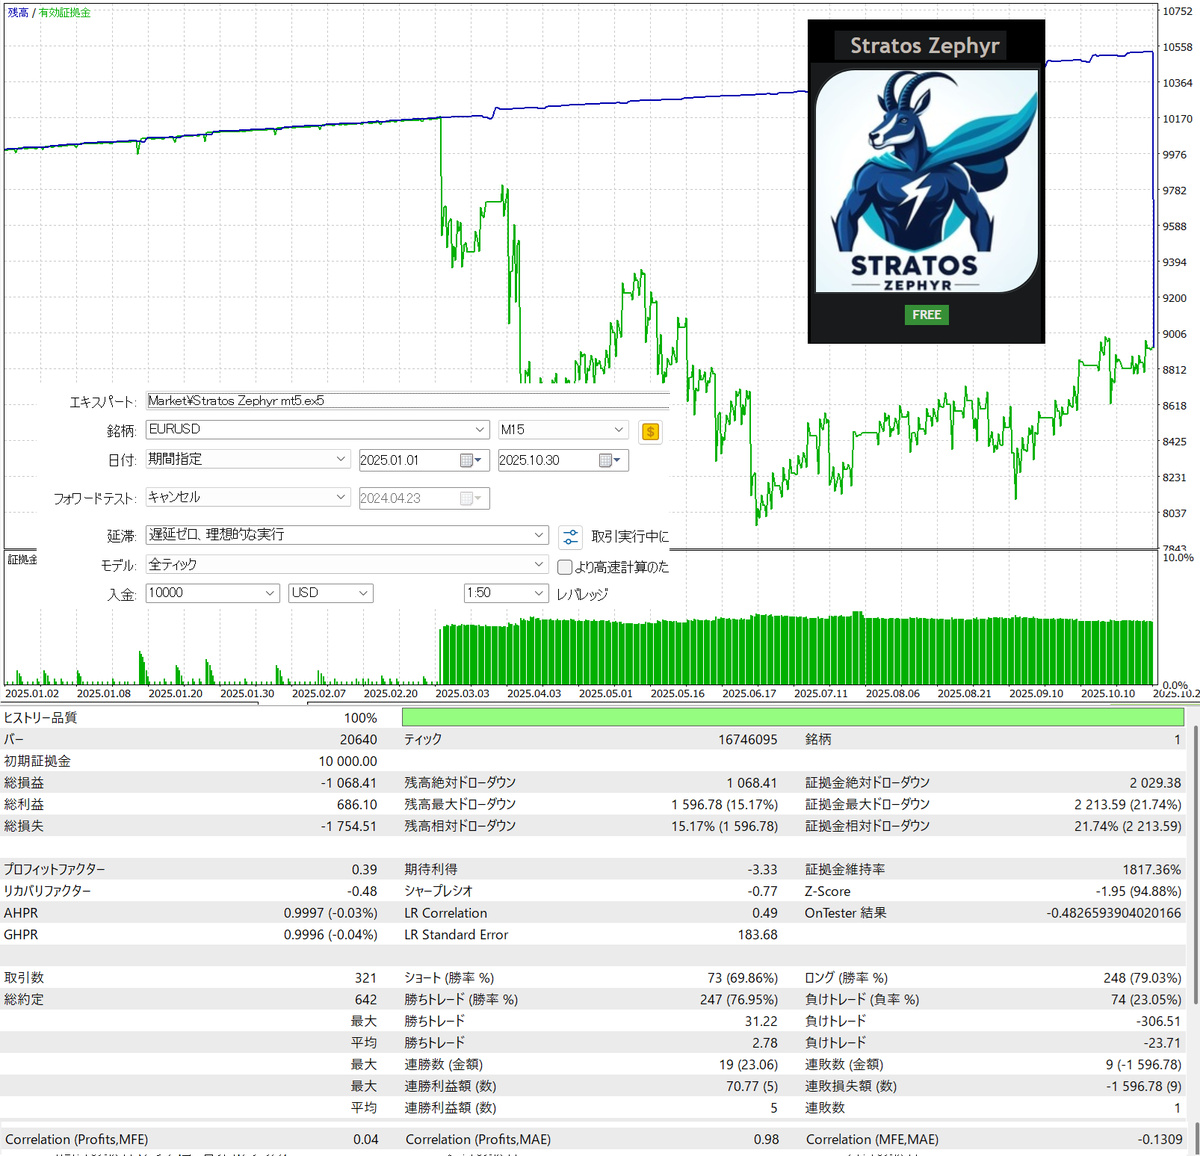Toggle the より高速計算 checkbox
The width and height of the screenshot is (1200, 1156).
(x=564, y=567)
